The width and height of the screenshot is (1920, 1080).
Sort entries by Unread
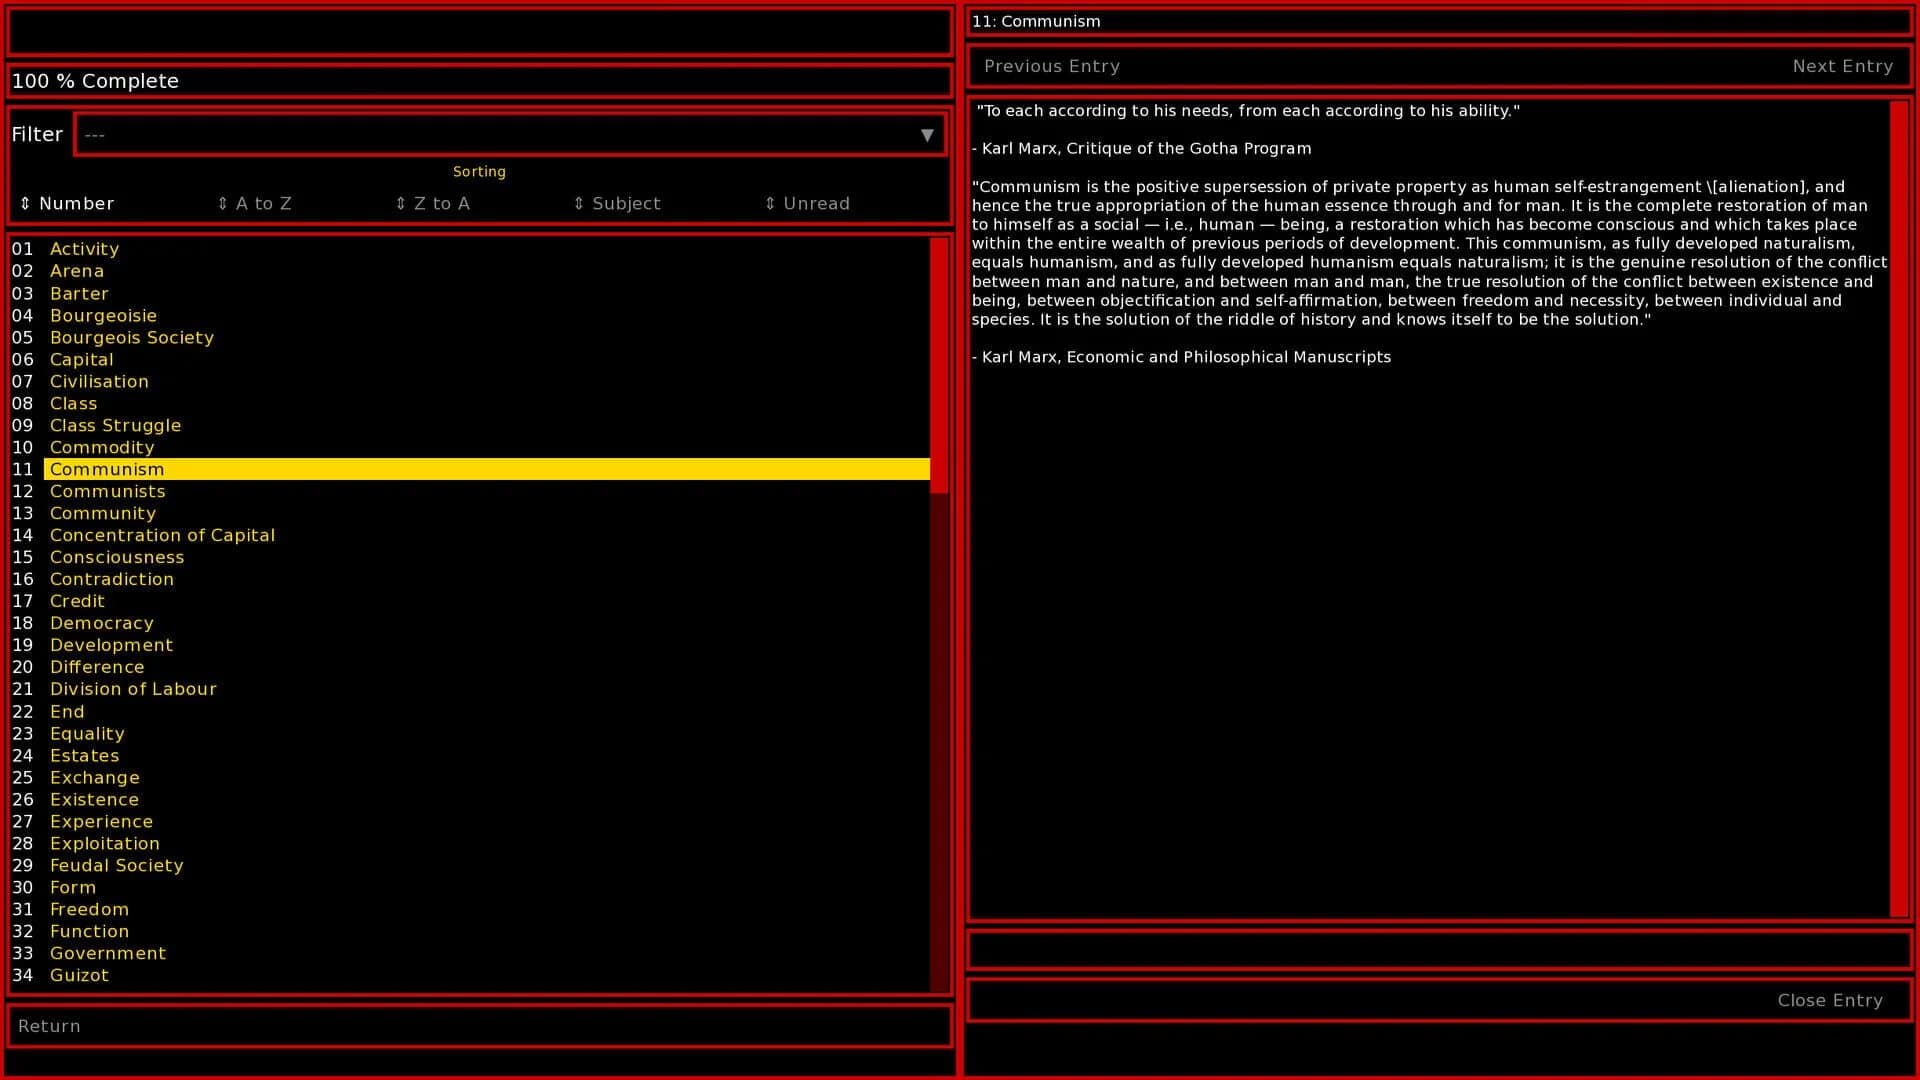807,203
